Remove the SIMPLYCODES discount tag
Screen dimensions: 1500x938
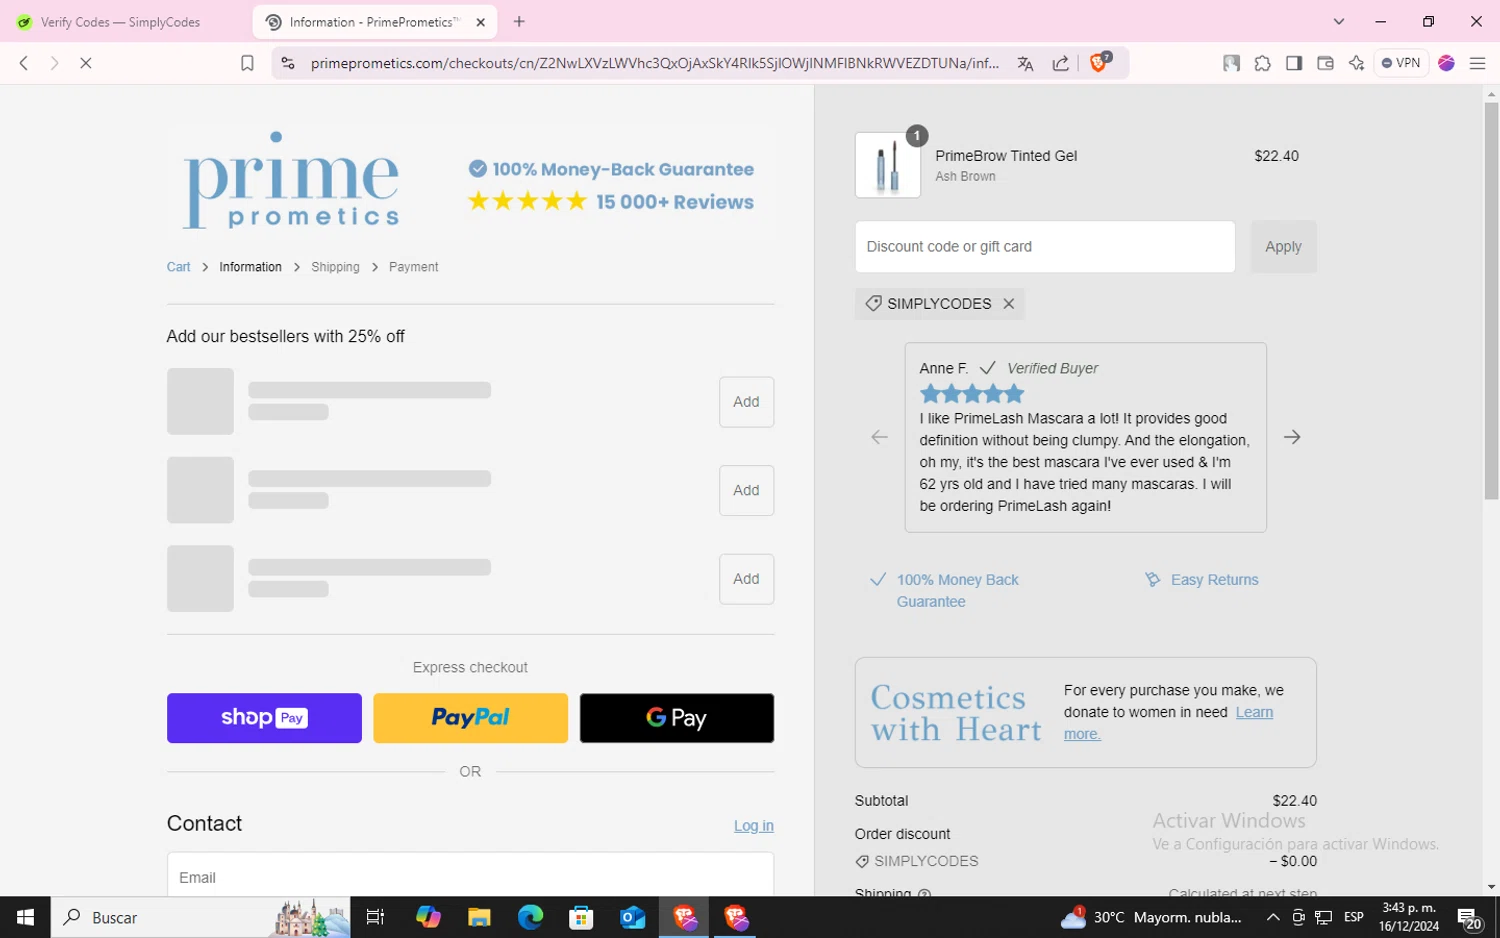tap(1009, 304)
